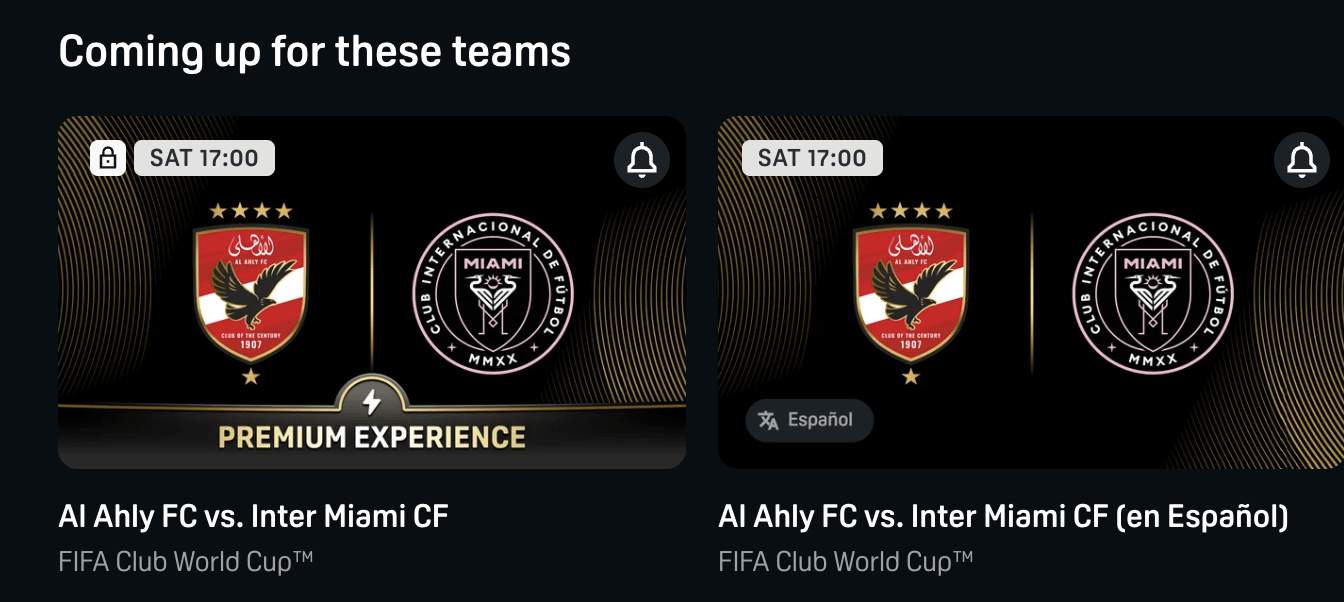Select the Coming up for these teams section header
1344x602 pixels.
(315, 49)
